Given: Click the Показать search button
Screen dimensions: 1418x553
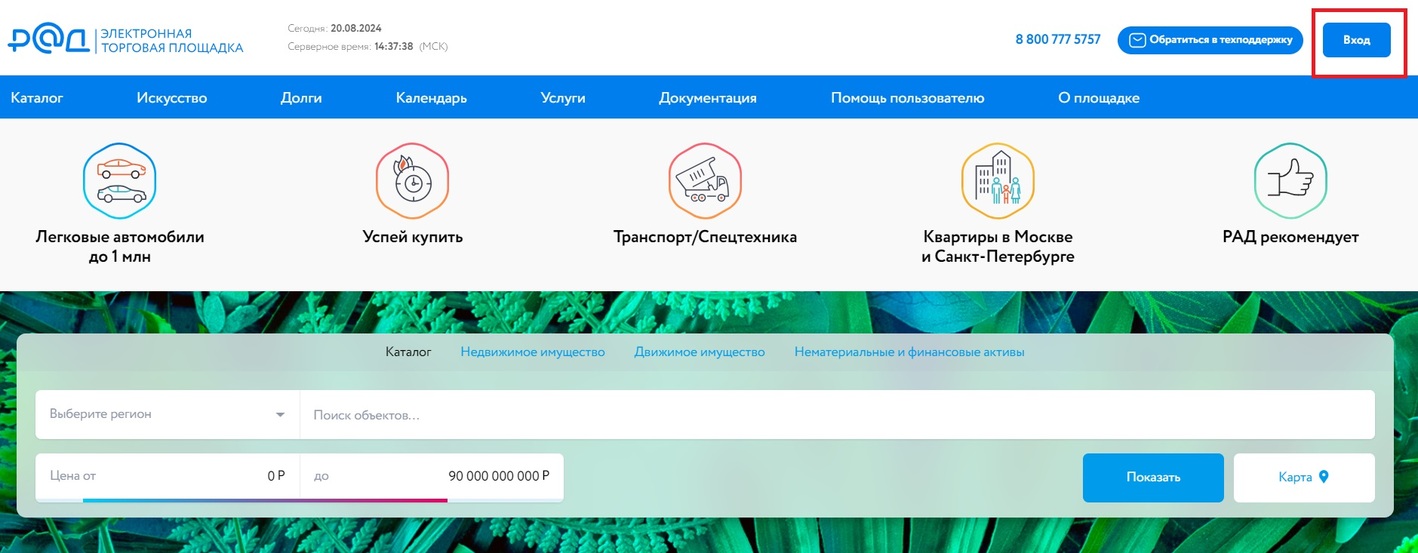Looking at the screenshot, I should [1152, 477].
